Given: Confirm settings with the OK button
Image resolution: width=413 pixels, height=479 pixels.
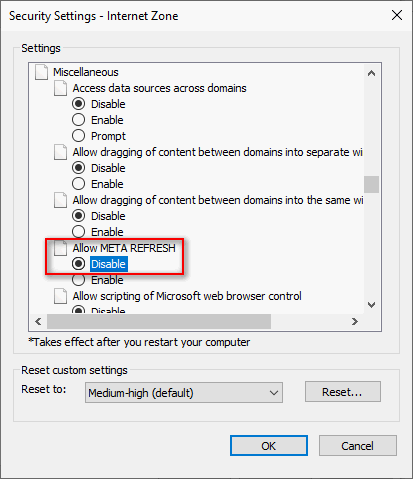Looking at the screenshot, I should (x=269, y=446).
